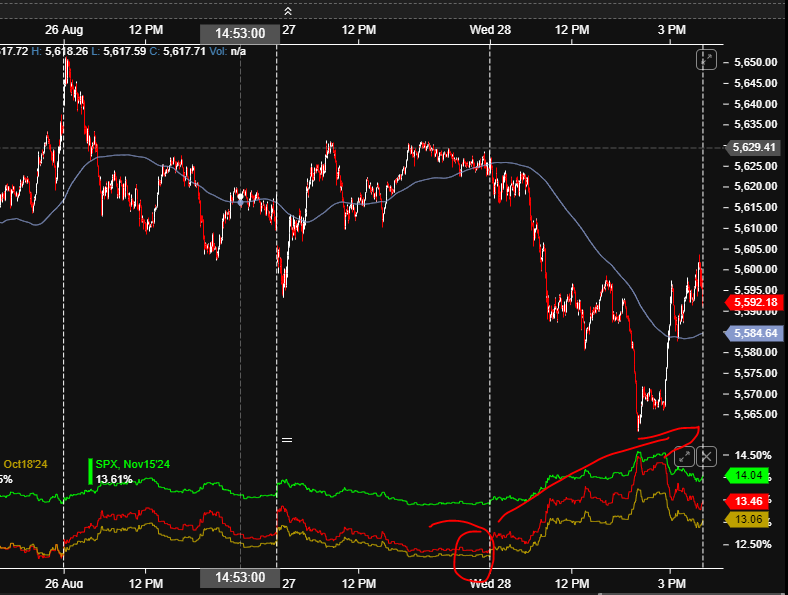Click the yellow 13.06 volatility tag

tap(748, 520)
